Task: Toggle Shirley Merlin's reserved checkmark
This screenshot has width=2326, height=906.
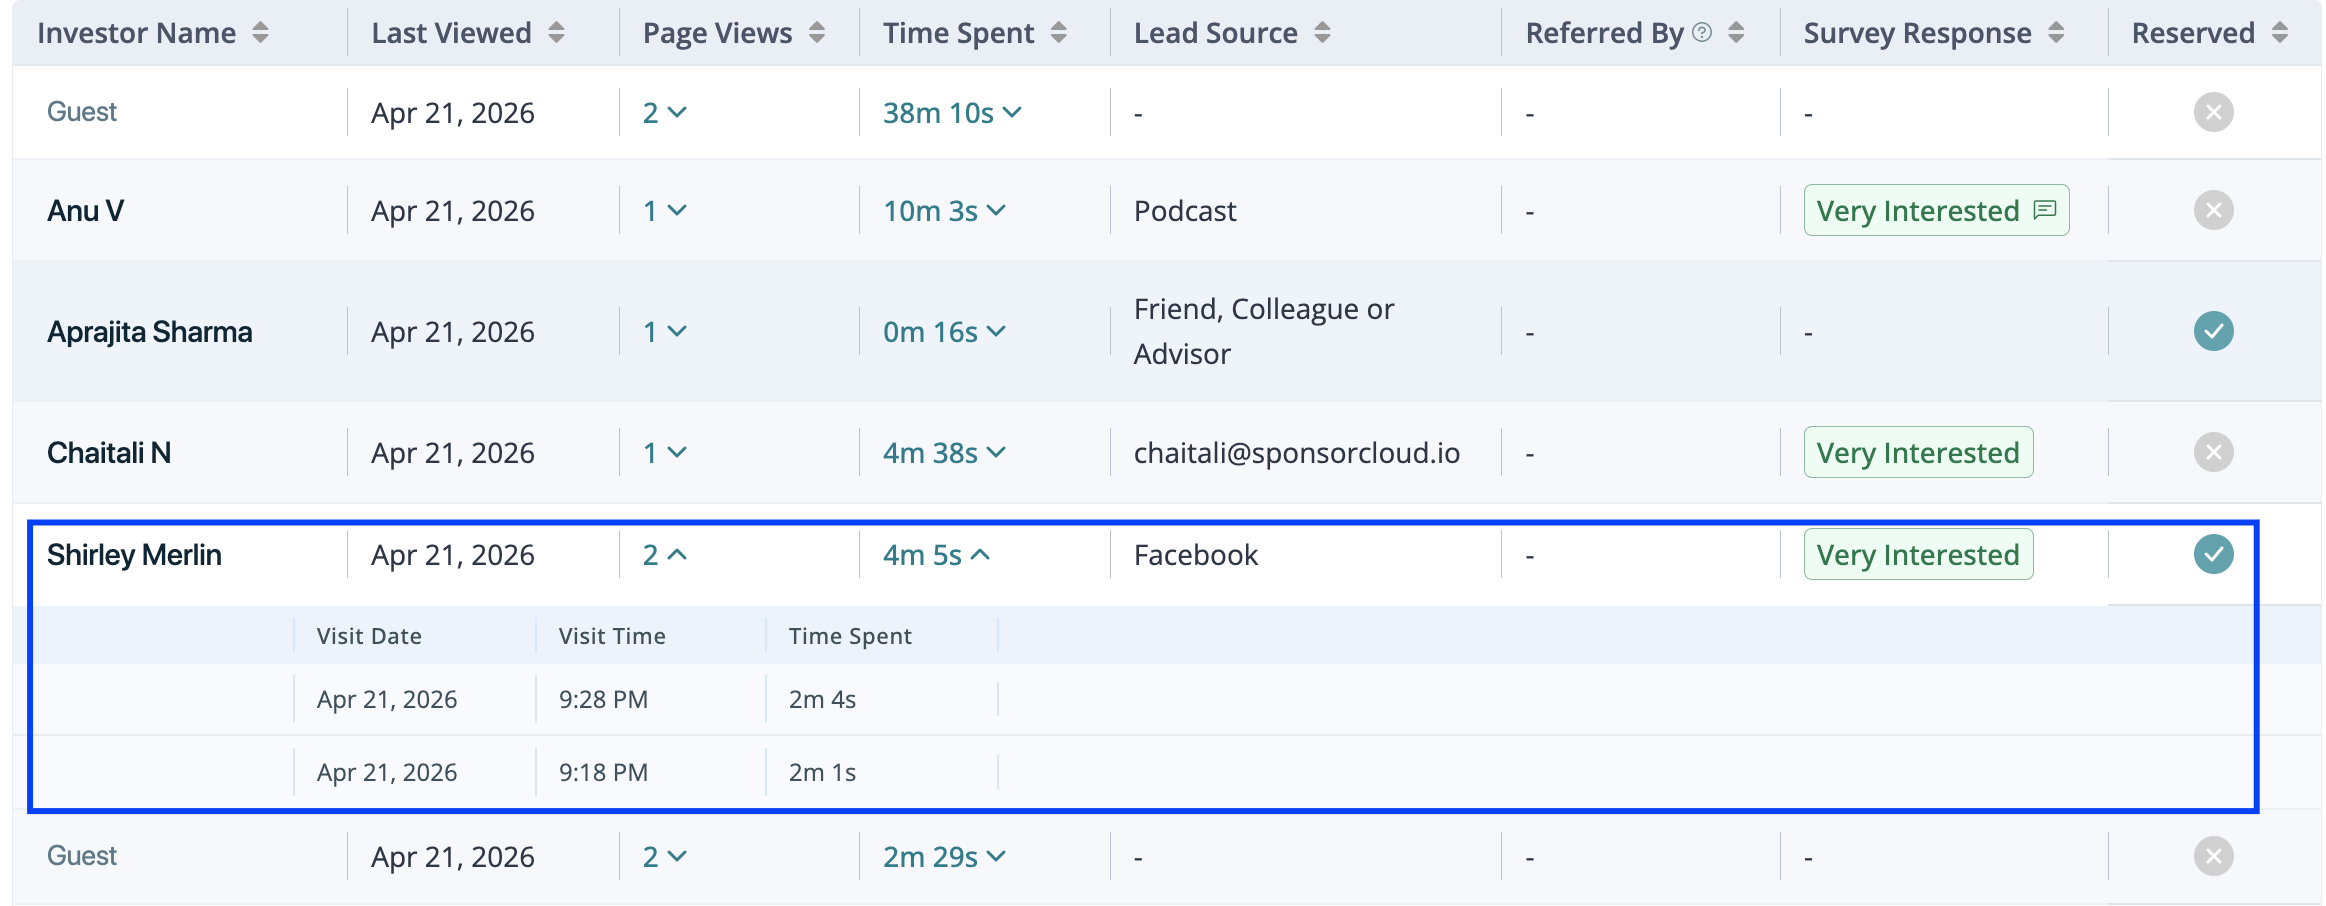Action: click(x=2213, y=554)
